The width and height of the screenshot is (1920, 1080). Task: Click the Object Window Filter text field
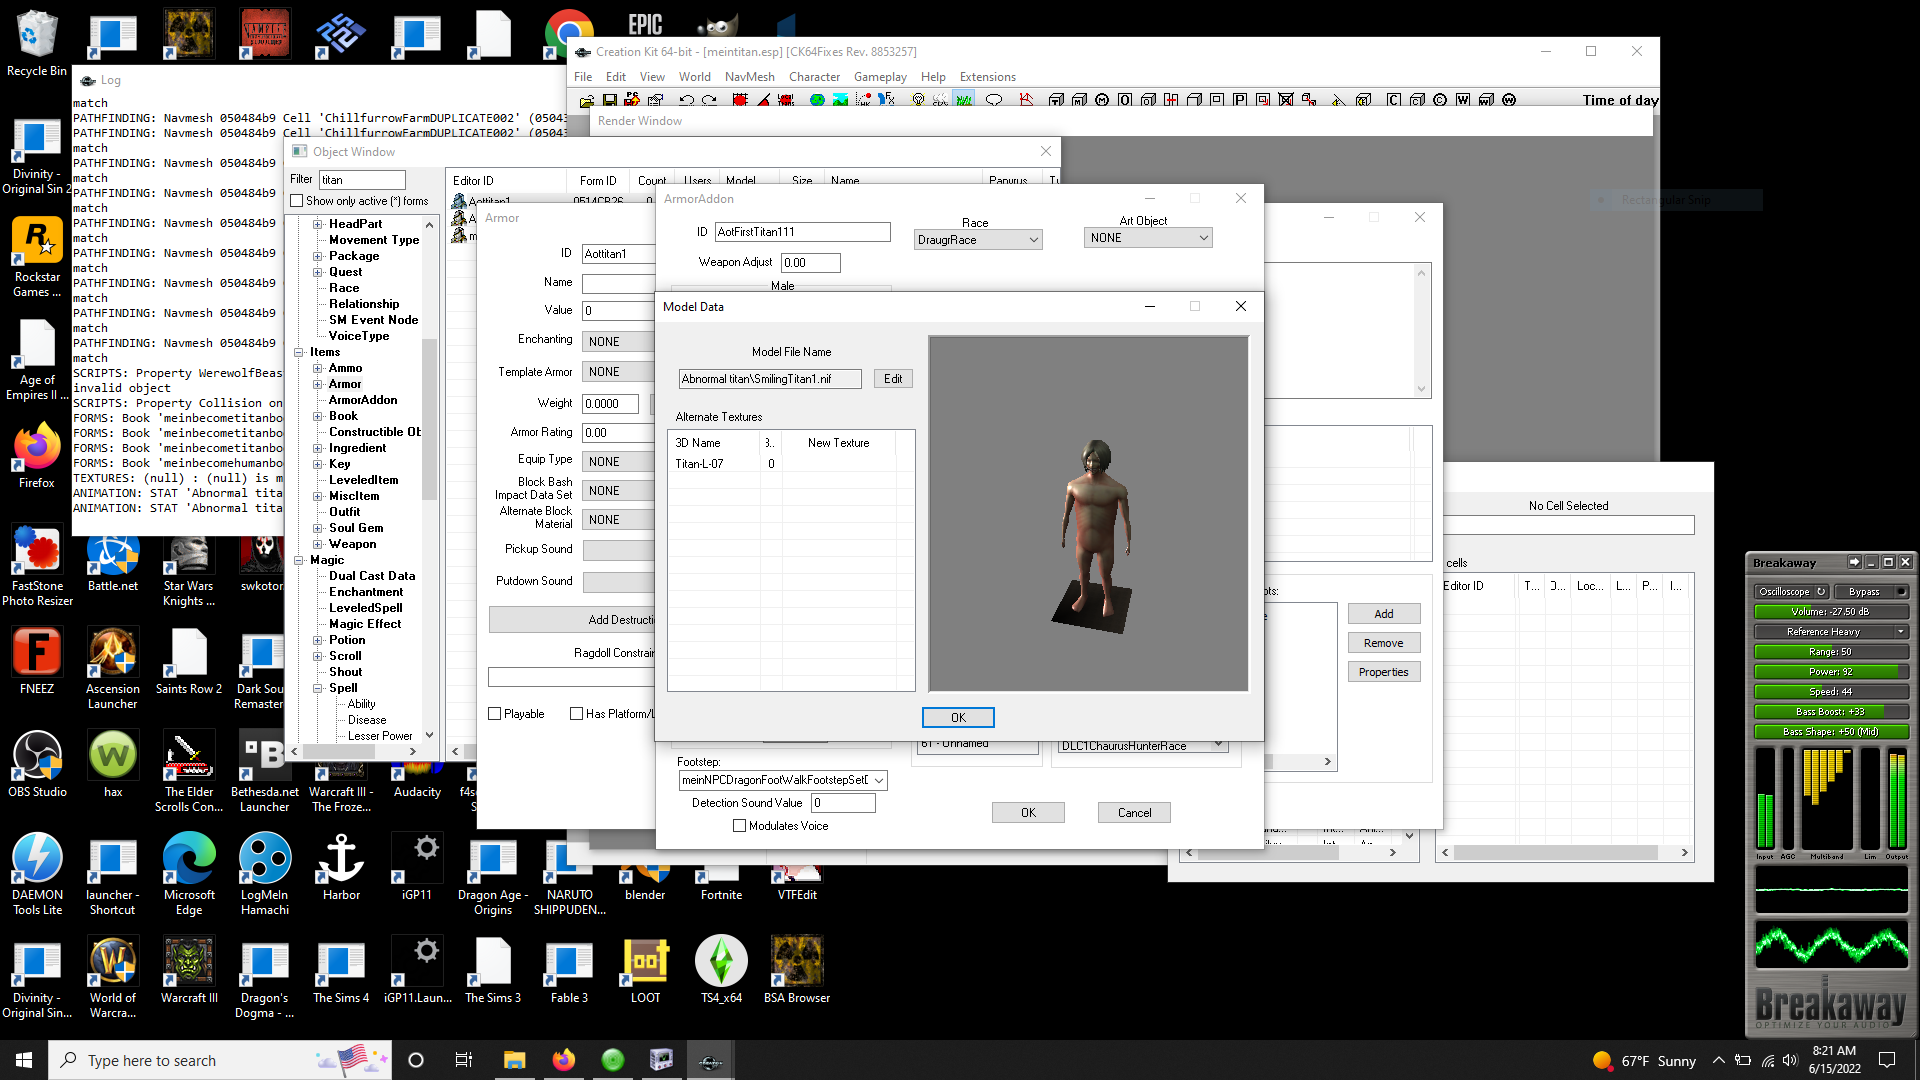(362, 180)
